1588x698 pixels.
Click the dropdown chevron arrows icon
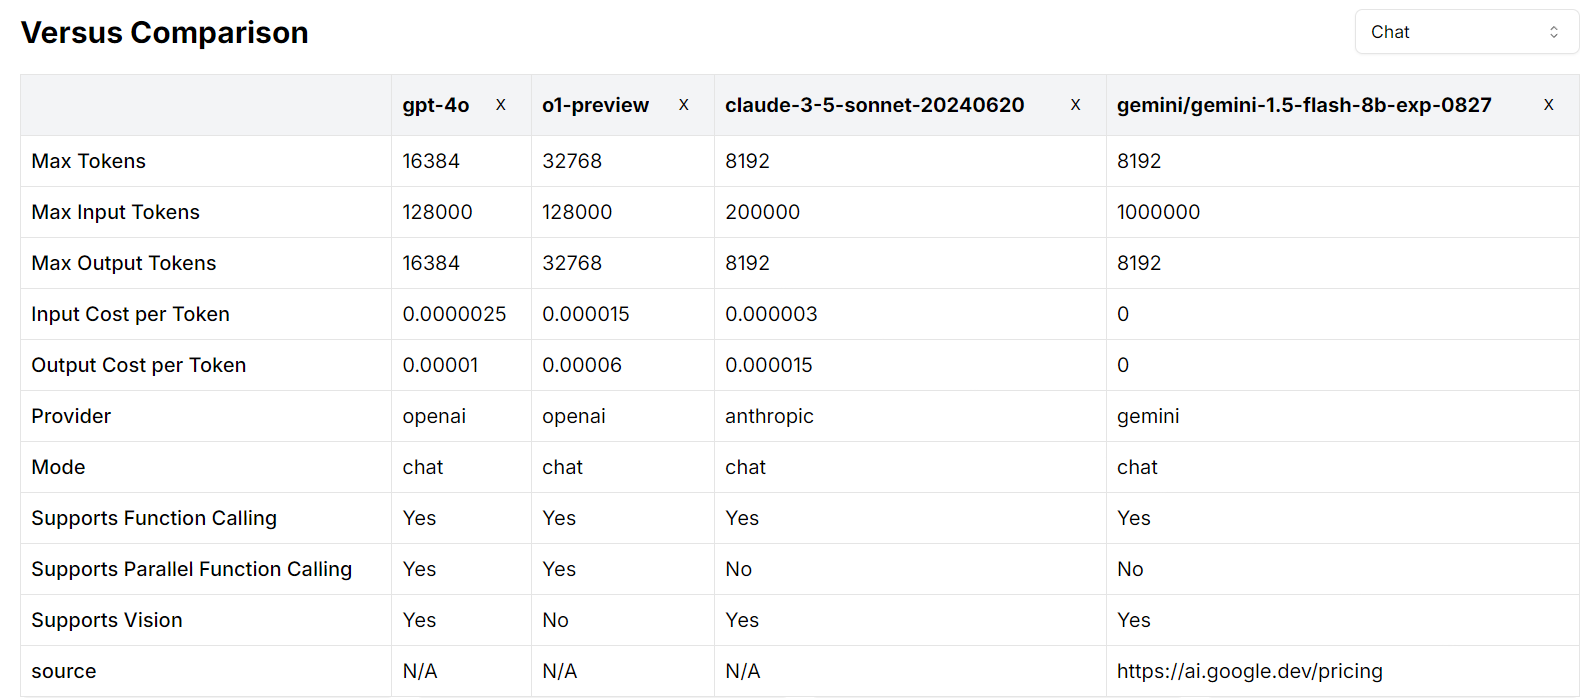(1554, 32)
